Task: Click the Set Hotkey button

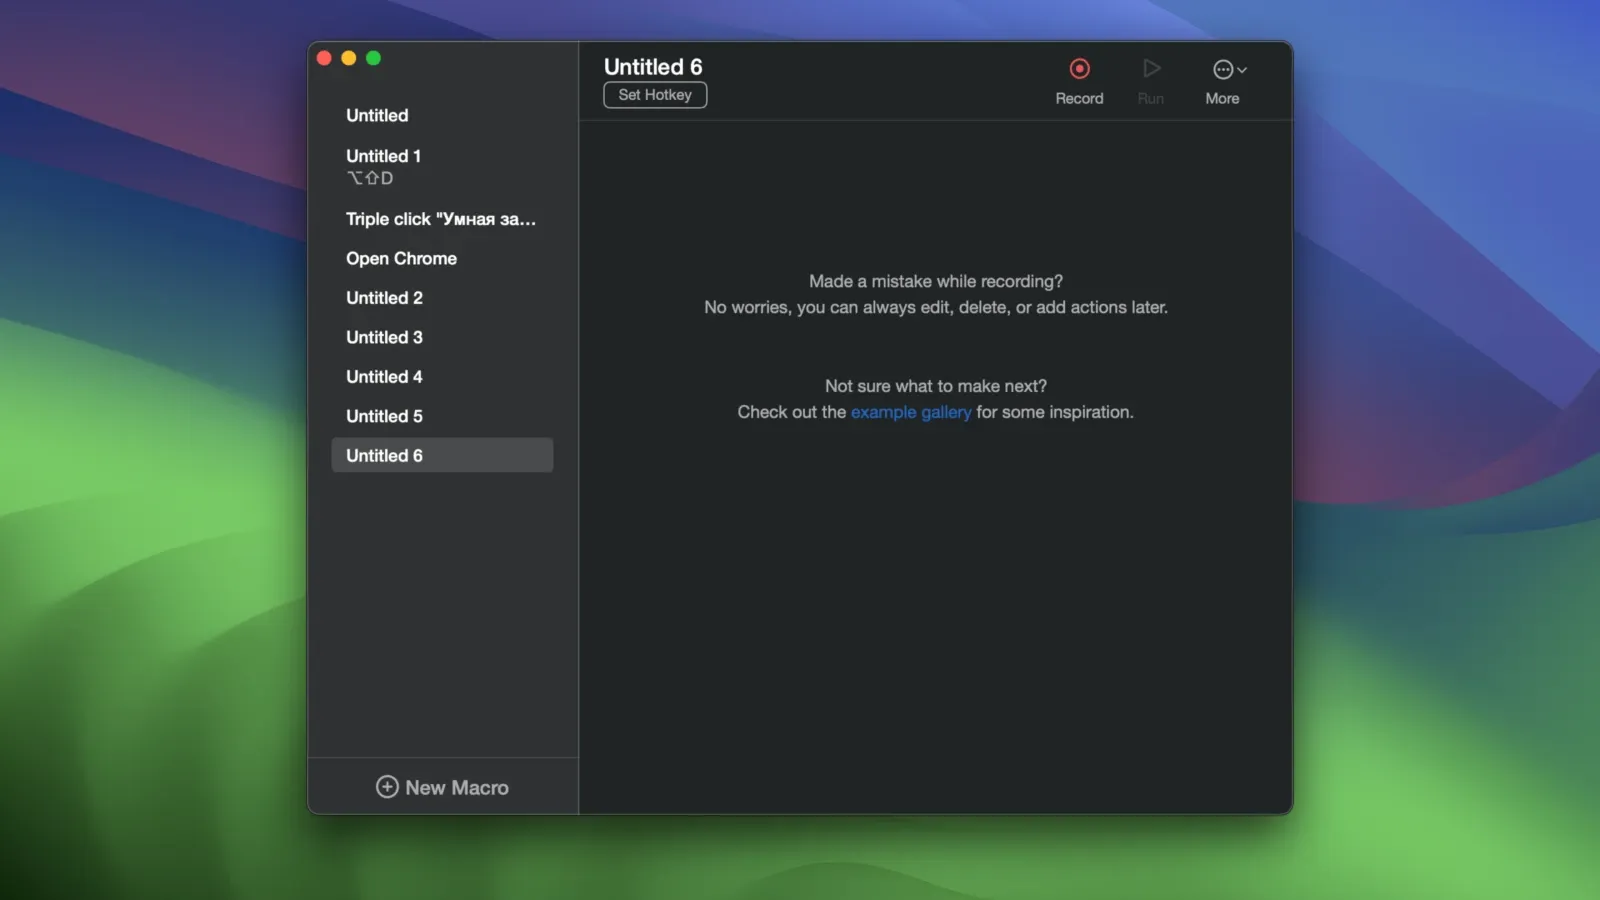Action: [655, 95]
